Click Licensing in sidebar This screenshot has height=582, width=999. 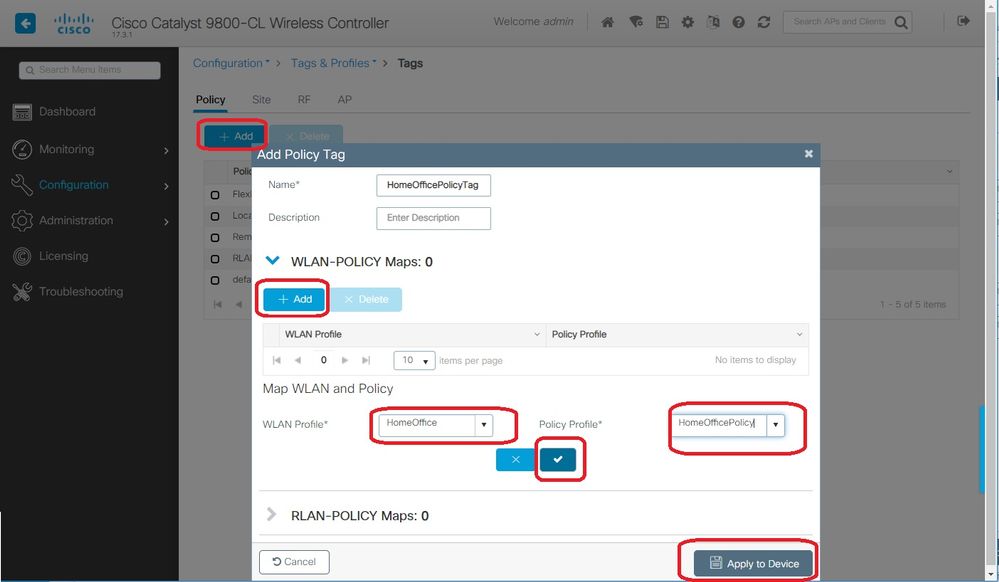(64, 256)
